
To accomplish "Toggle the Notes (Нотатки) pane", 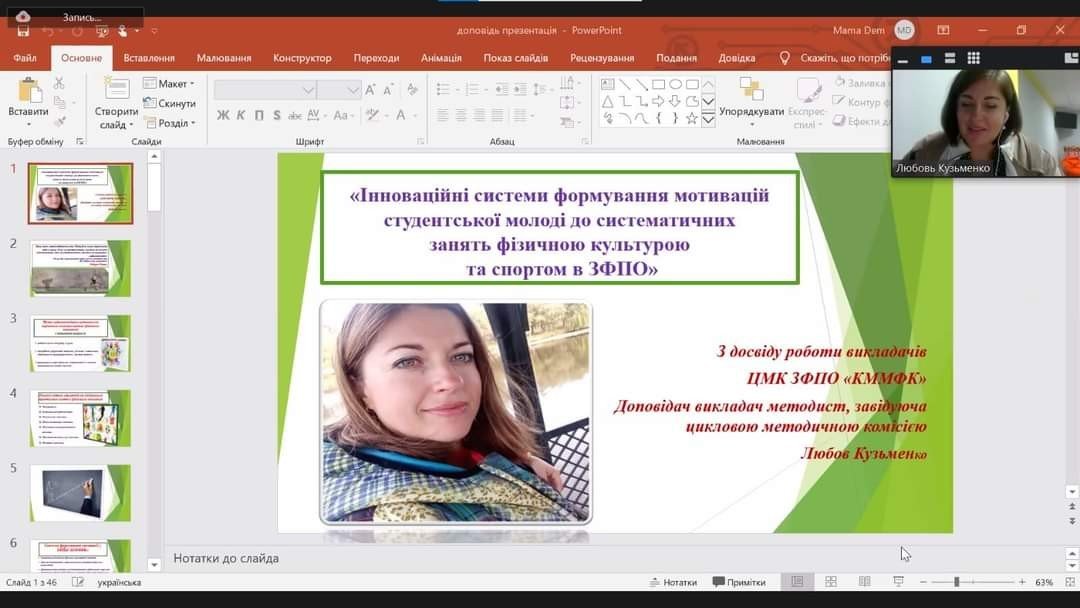I will [x=672, y=582].
